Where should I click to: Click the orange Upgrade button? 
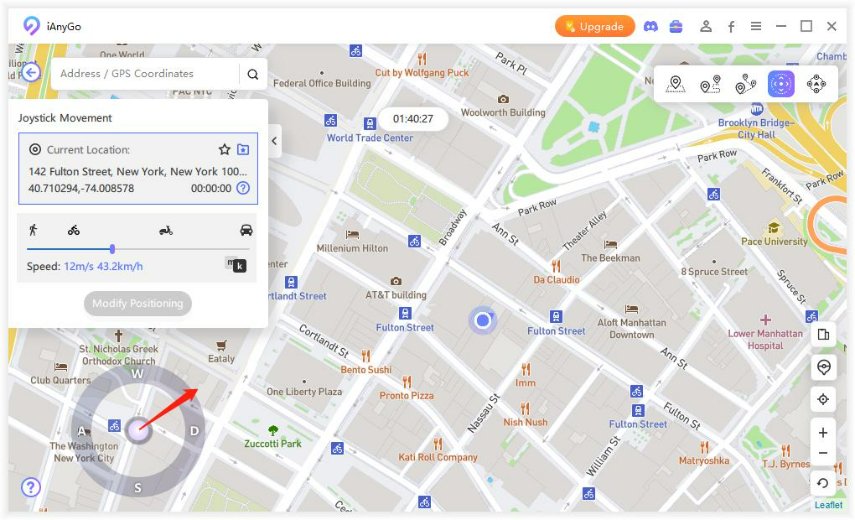tap(595, 27)
